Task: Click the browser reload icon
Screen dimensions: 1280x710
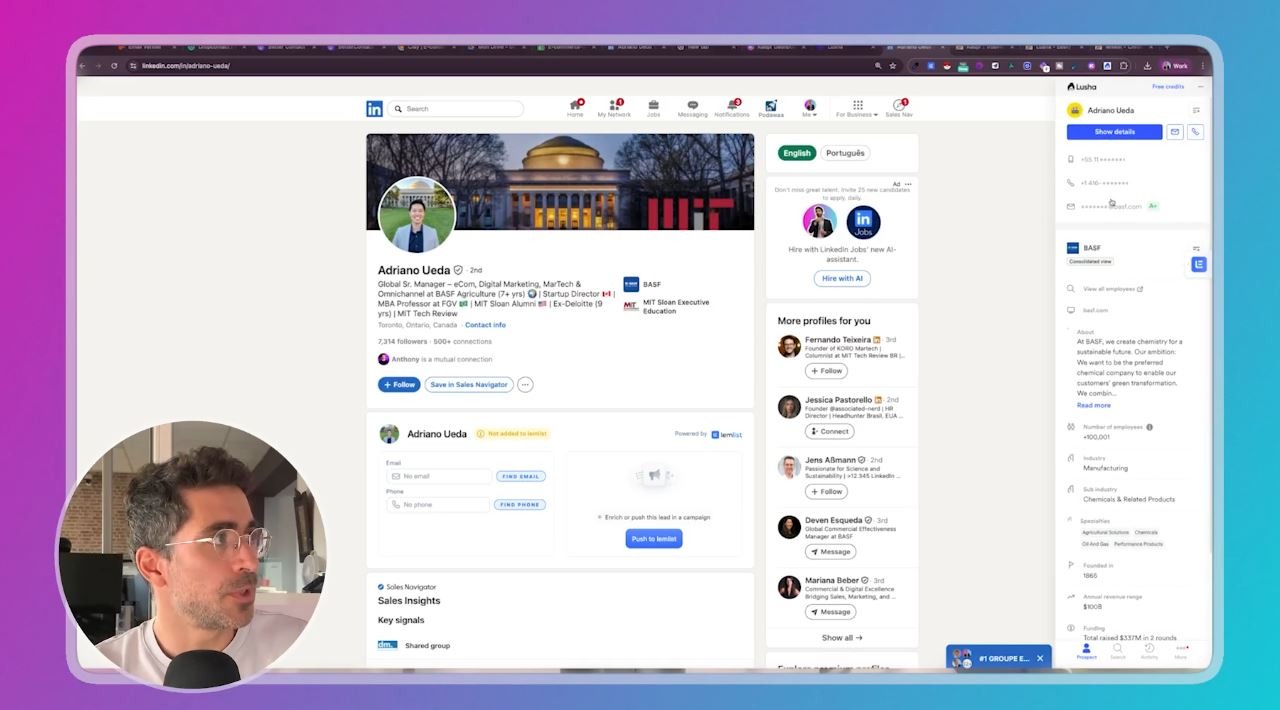Action: click(114, 66)
